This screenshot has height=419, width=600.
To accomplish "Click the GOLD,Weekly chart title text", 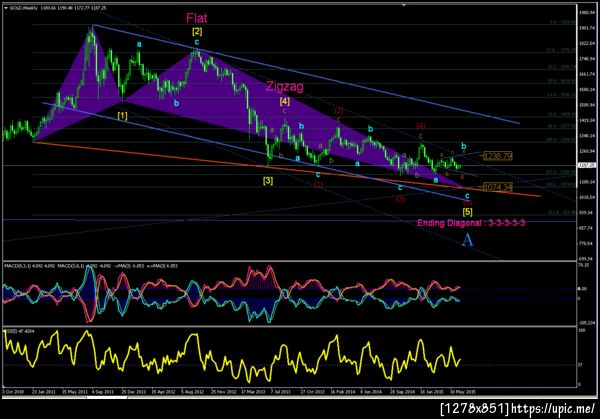I will coord(23,8).
